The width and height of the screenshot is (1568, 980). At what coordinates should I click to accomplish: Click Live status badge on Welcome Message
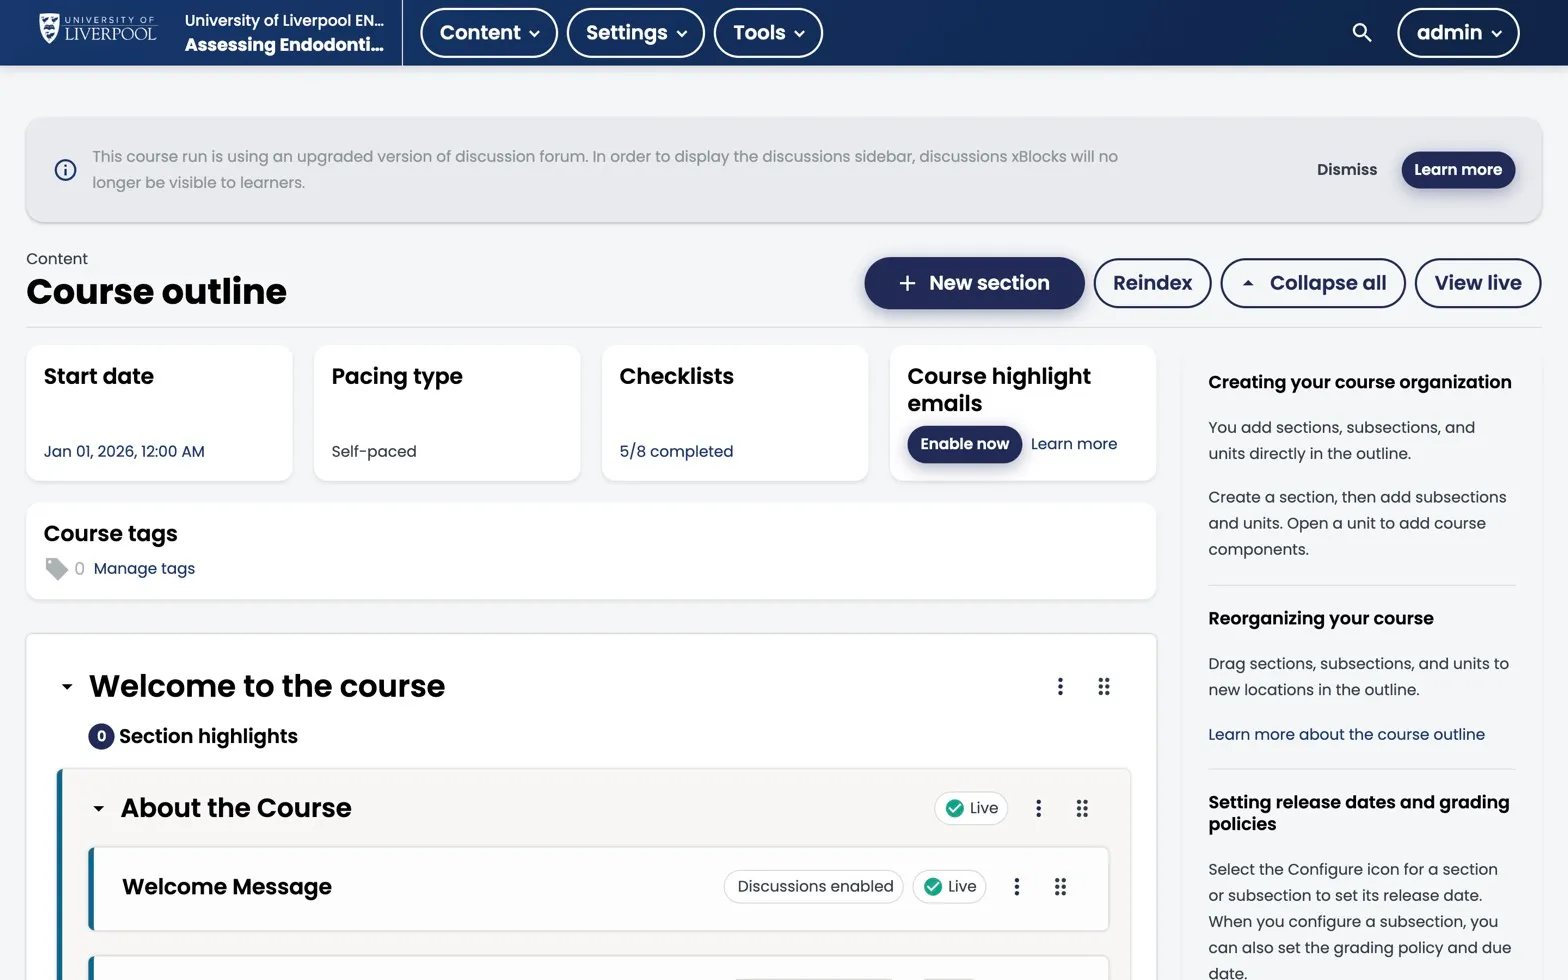click(949, 886)
